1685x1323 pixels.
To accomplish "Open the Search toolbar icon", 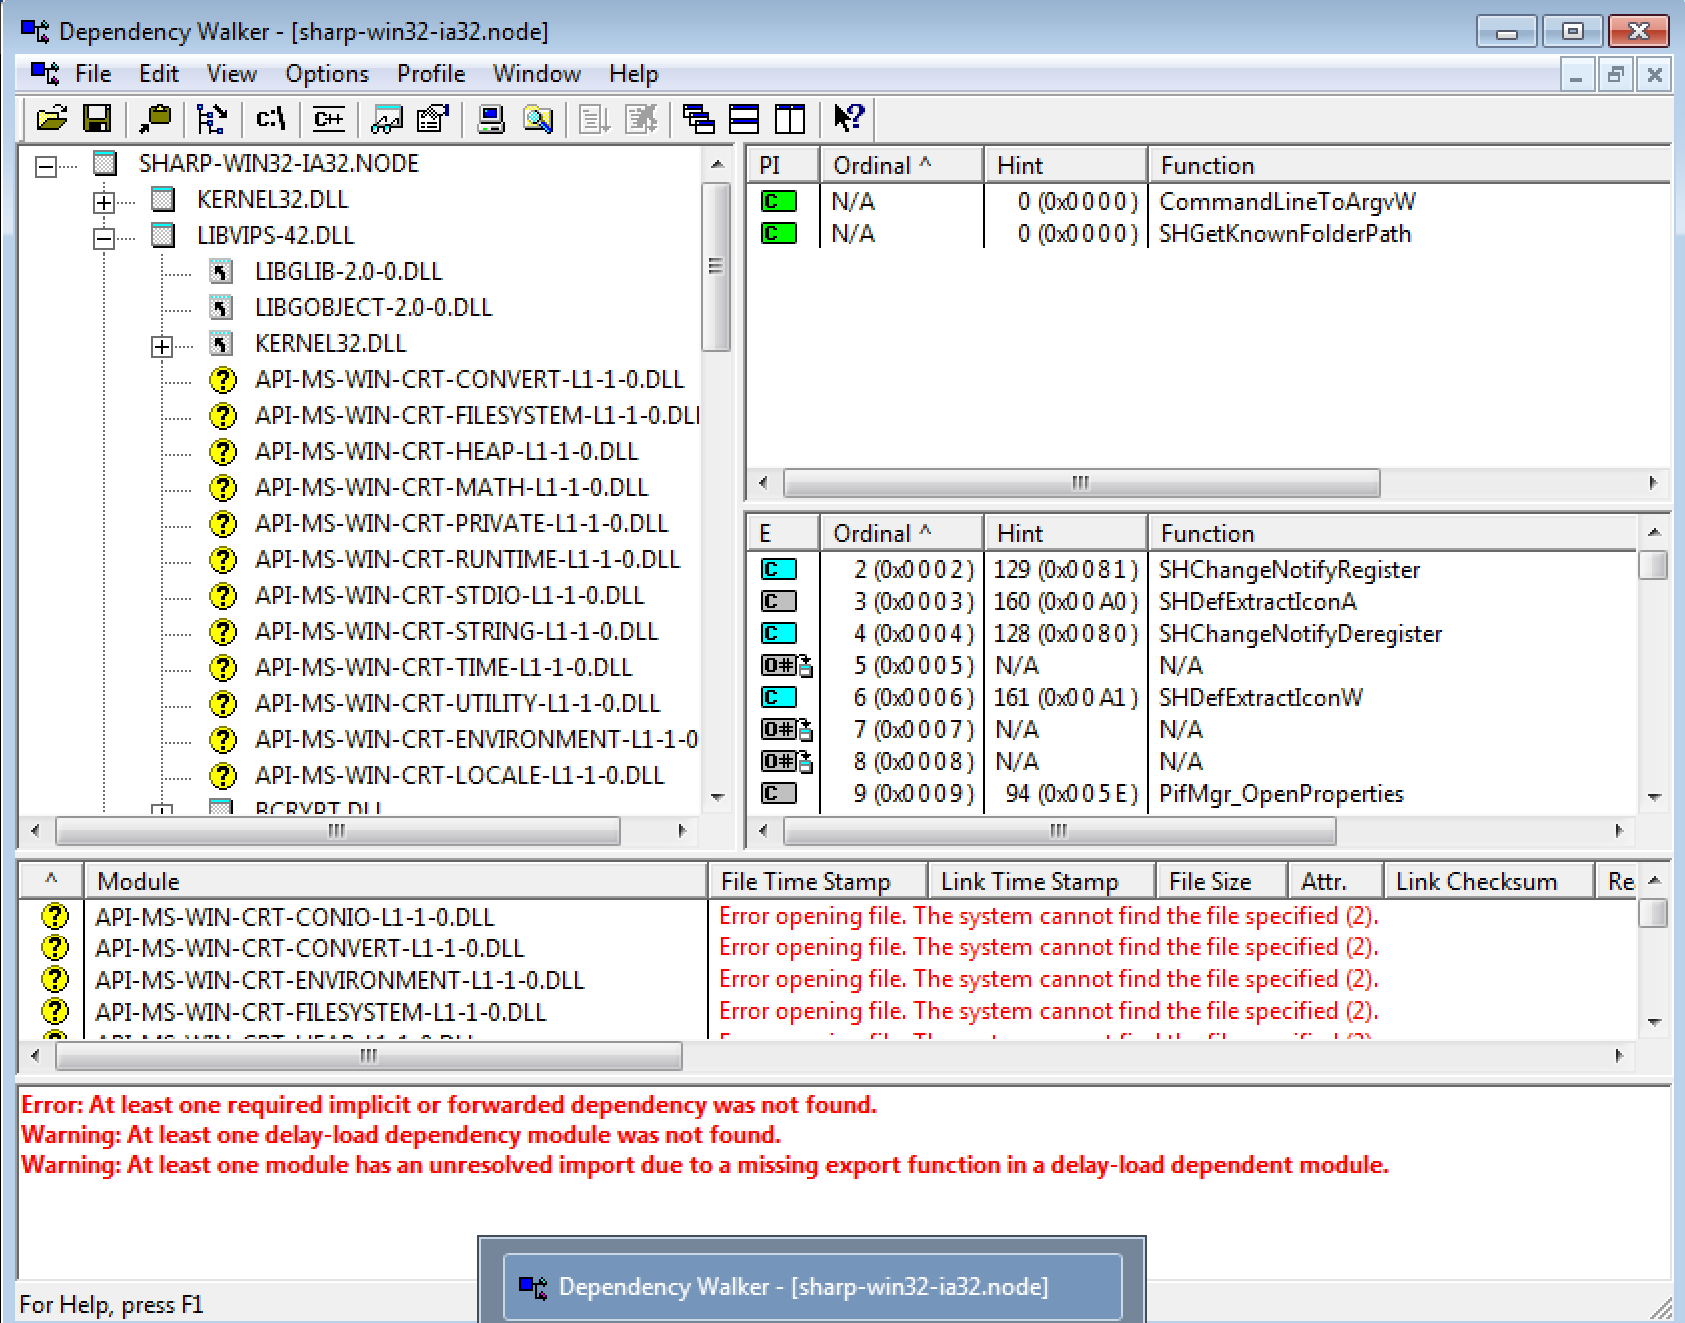I will (x=537, y=119).
